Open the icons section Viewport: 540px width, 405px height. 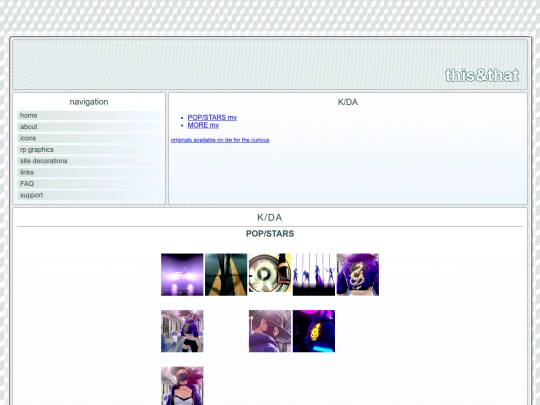(89, 138)
